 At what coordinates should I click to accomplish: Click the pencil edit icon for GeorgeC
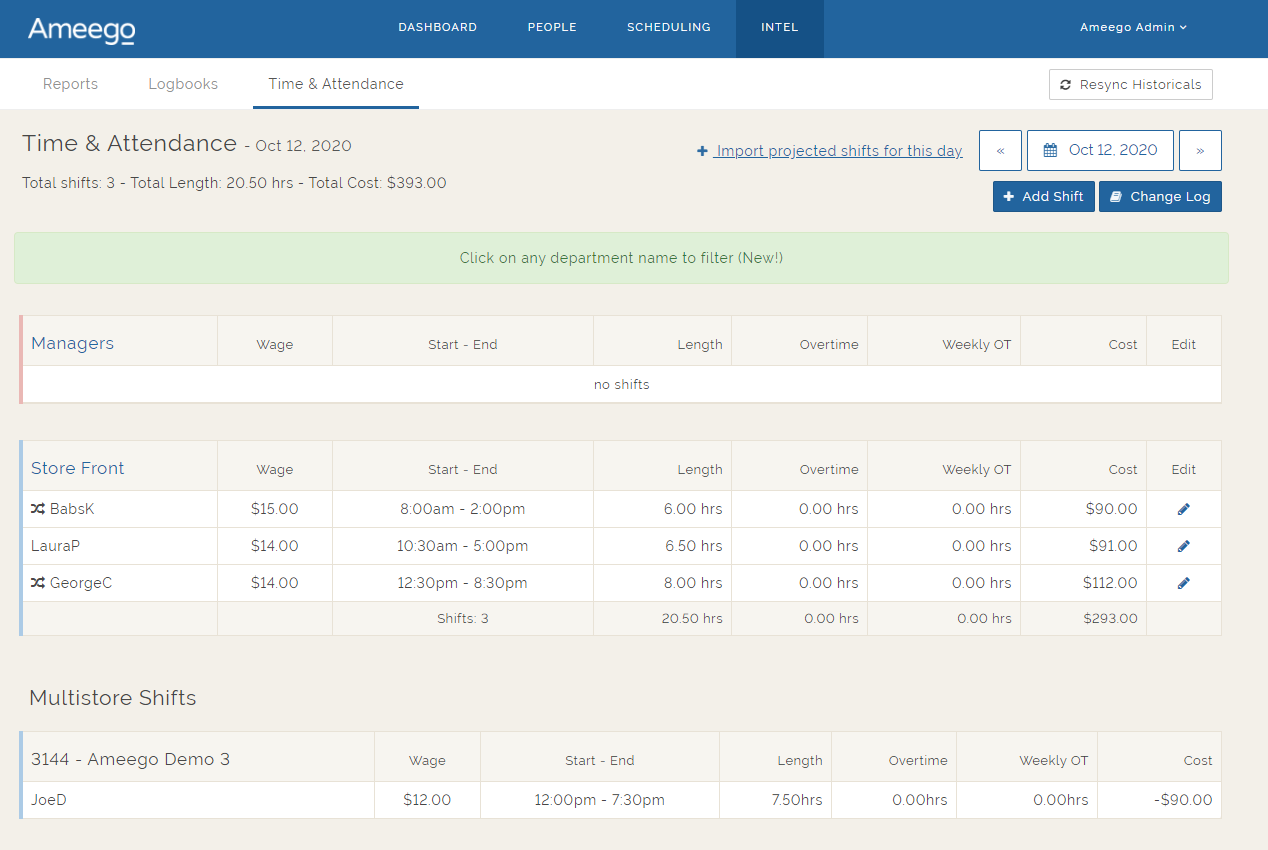[1184, 583]
